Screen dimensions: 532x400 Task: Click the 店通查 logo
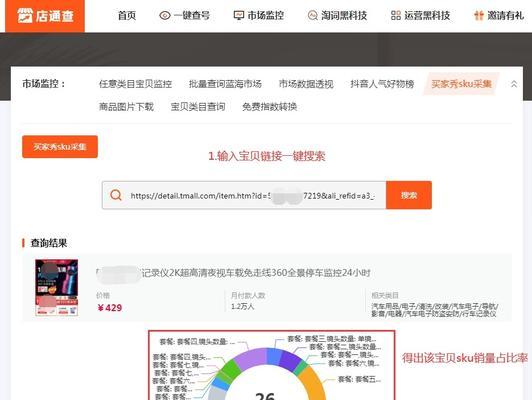(x=45, y=16)
